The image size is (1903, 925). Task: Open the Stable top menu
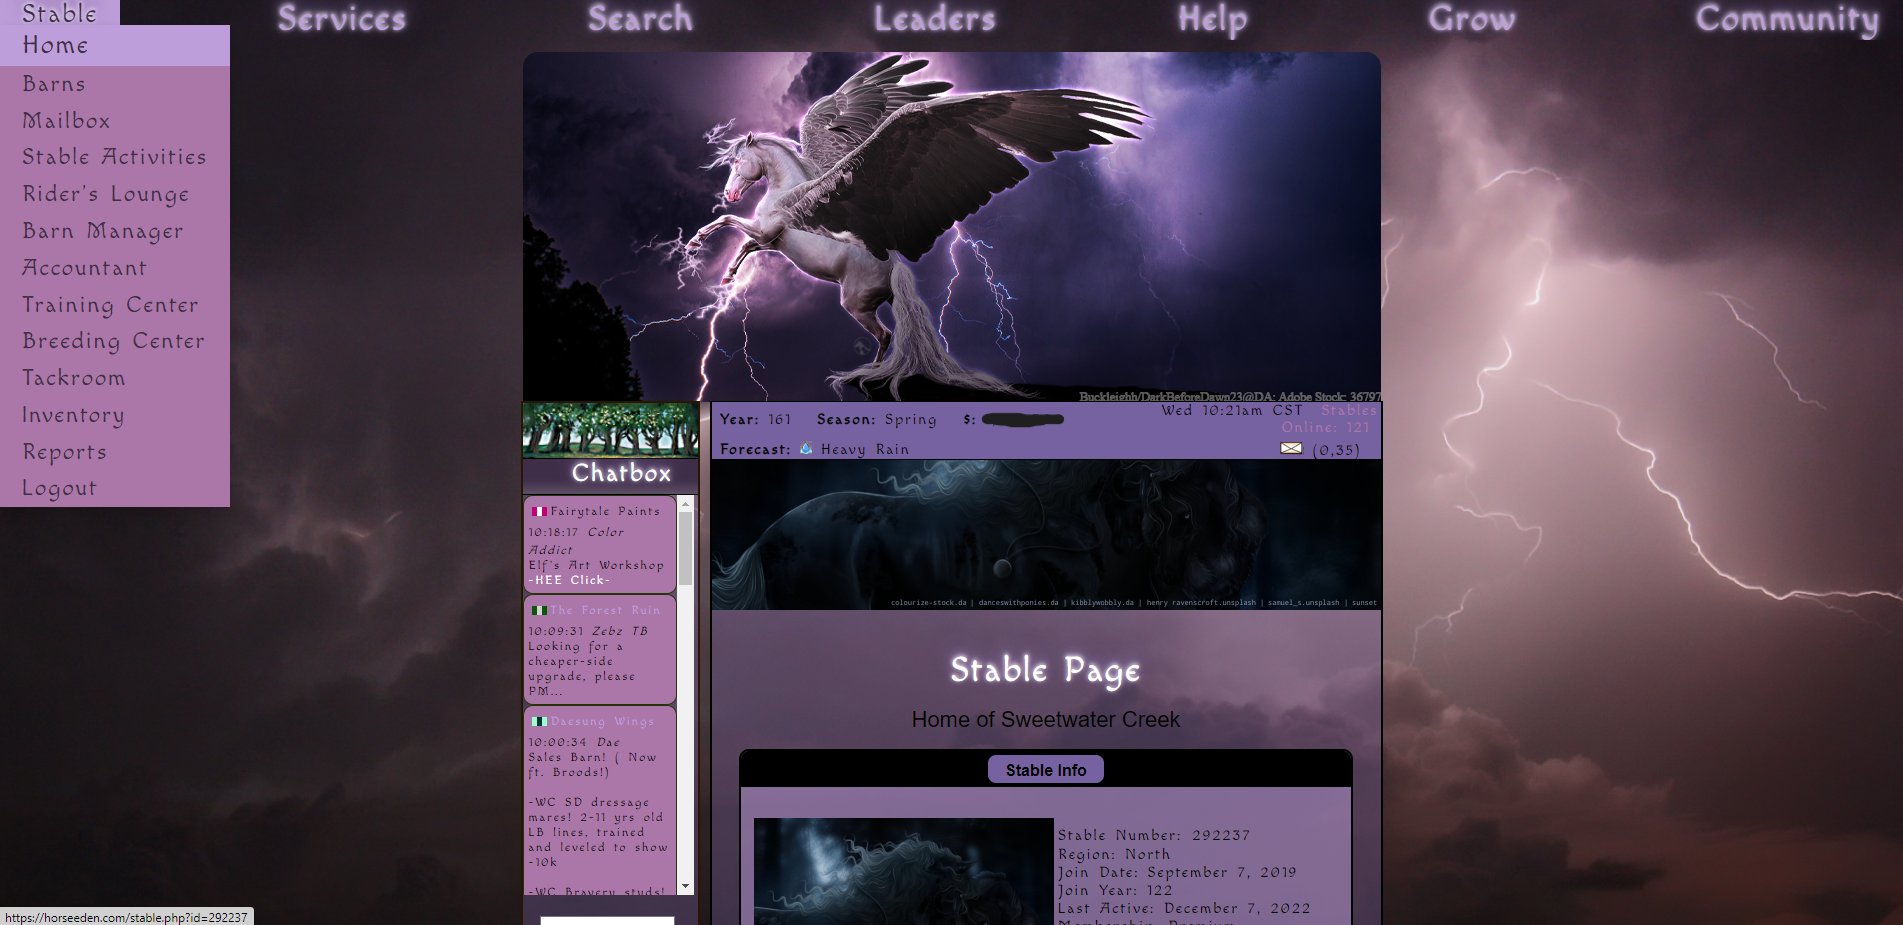[x=60, y=13]
